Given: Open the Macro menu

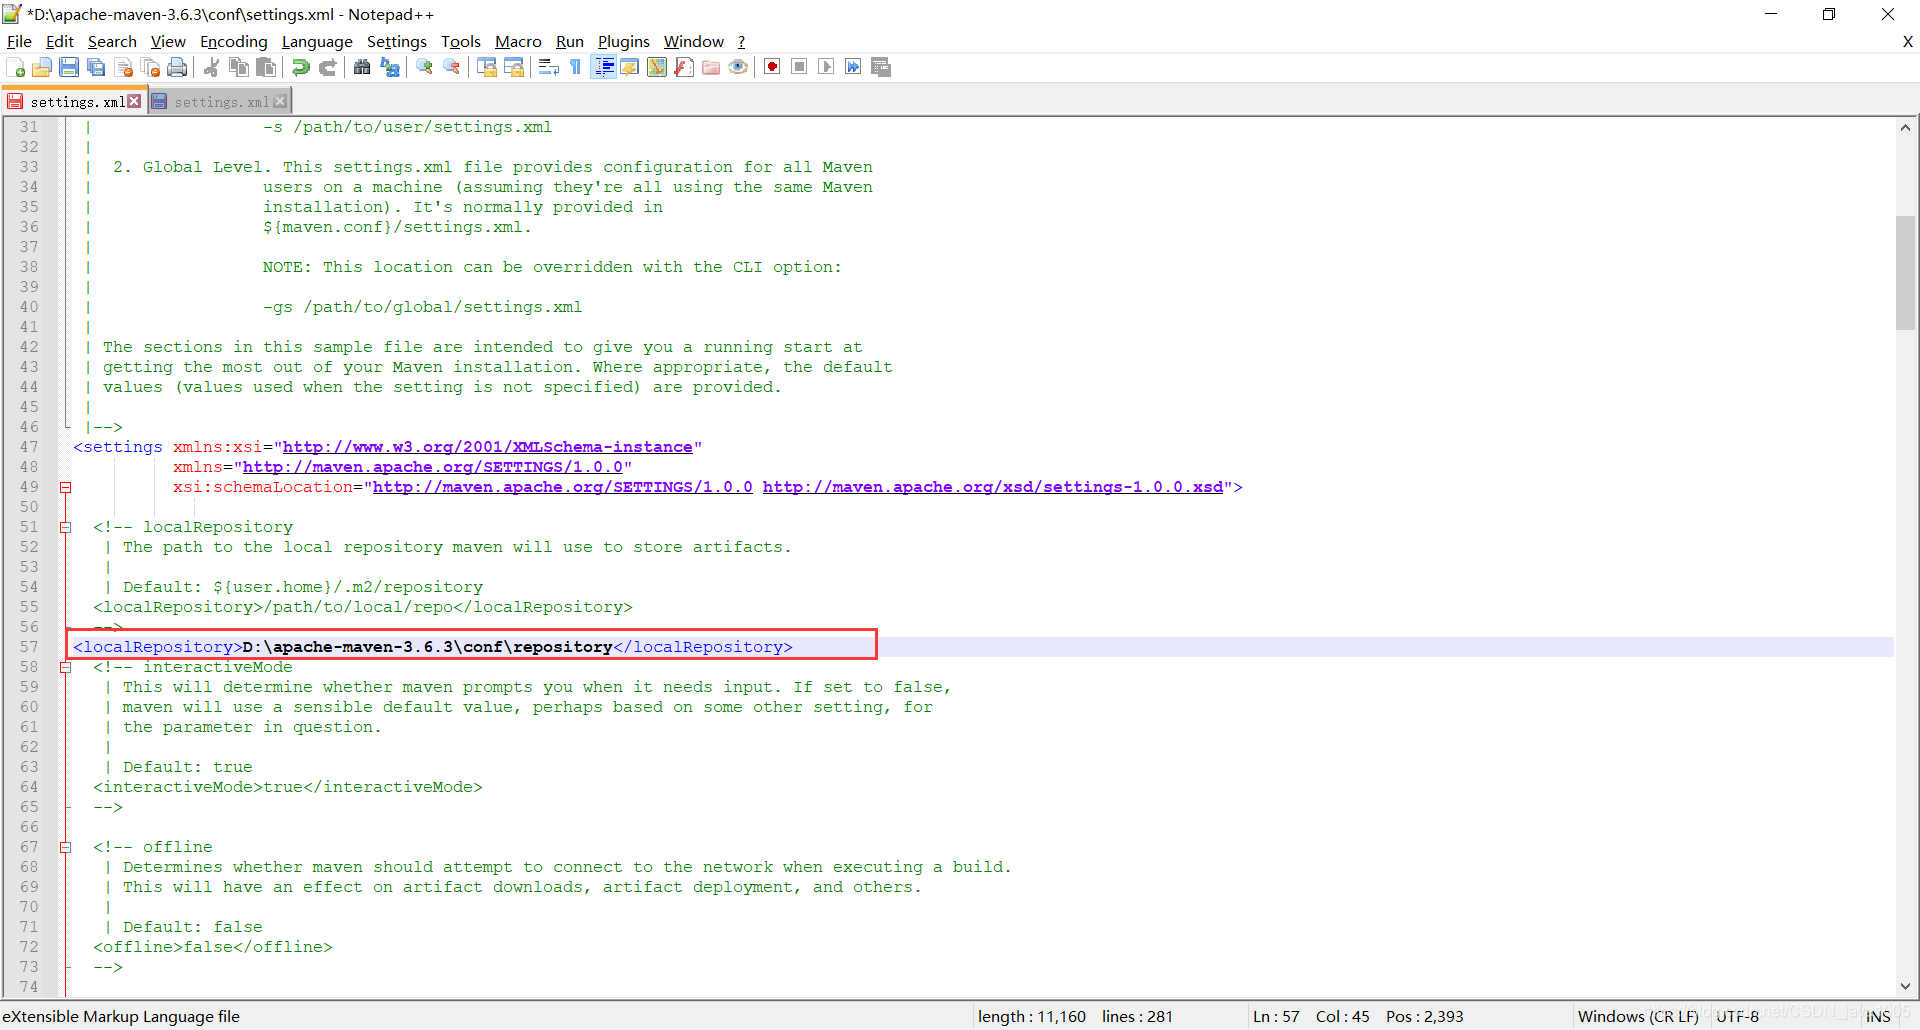Looking at the screenshot, I should (518, 41).
